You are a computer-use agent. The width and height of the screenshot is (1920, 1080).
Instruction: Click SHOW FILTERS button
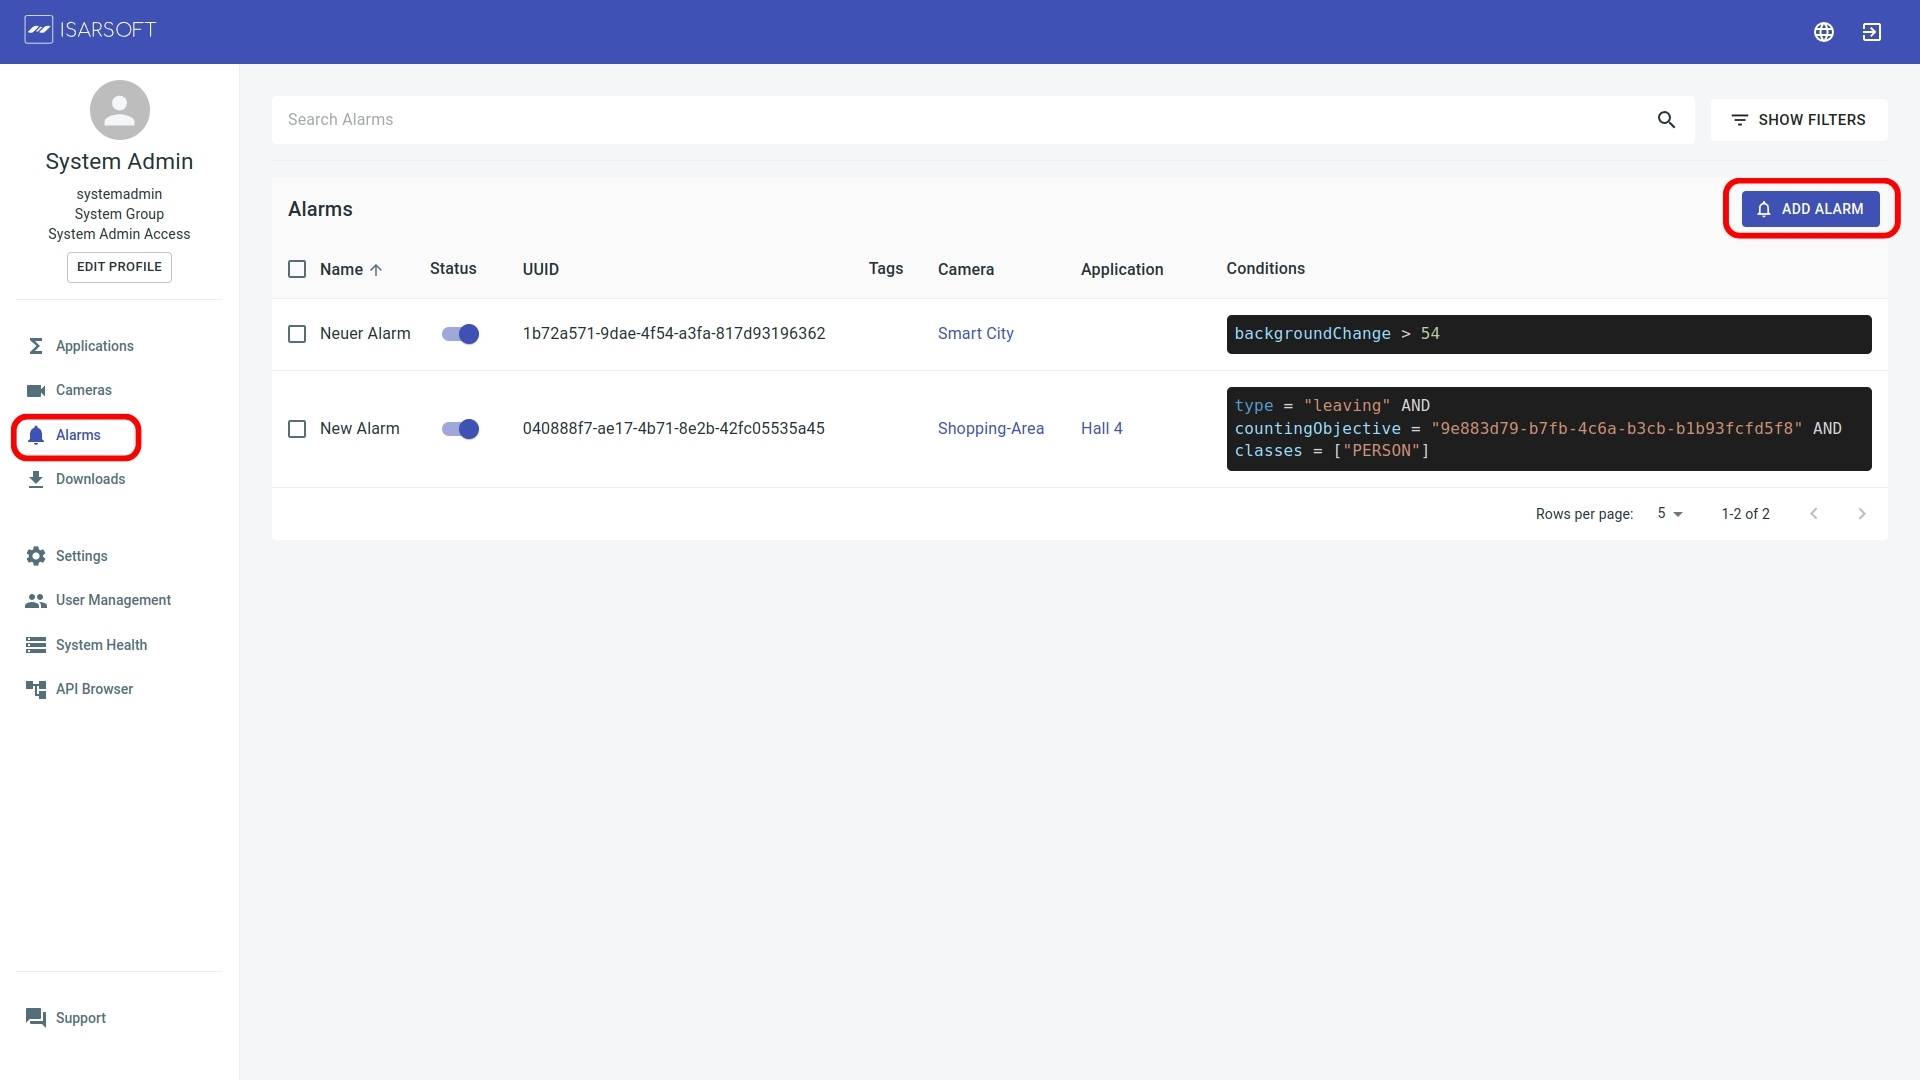coord(1799,120)
